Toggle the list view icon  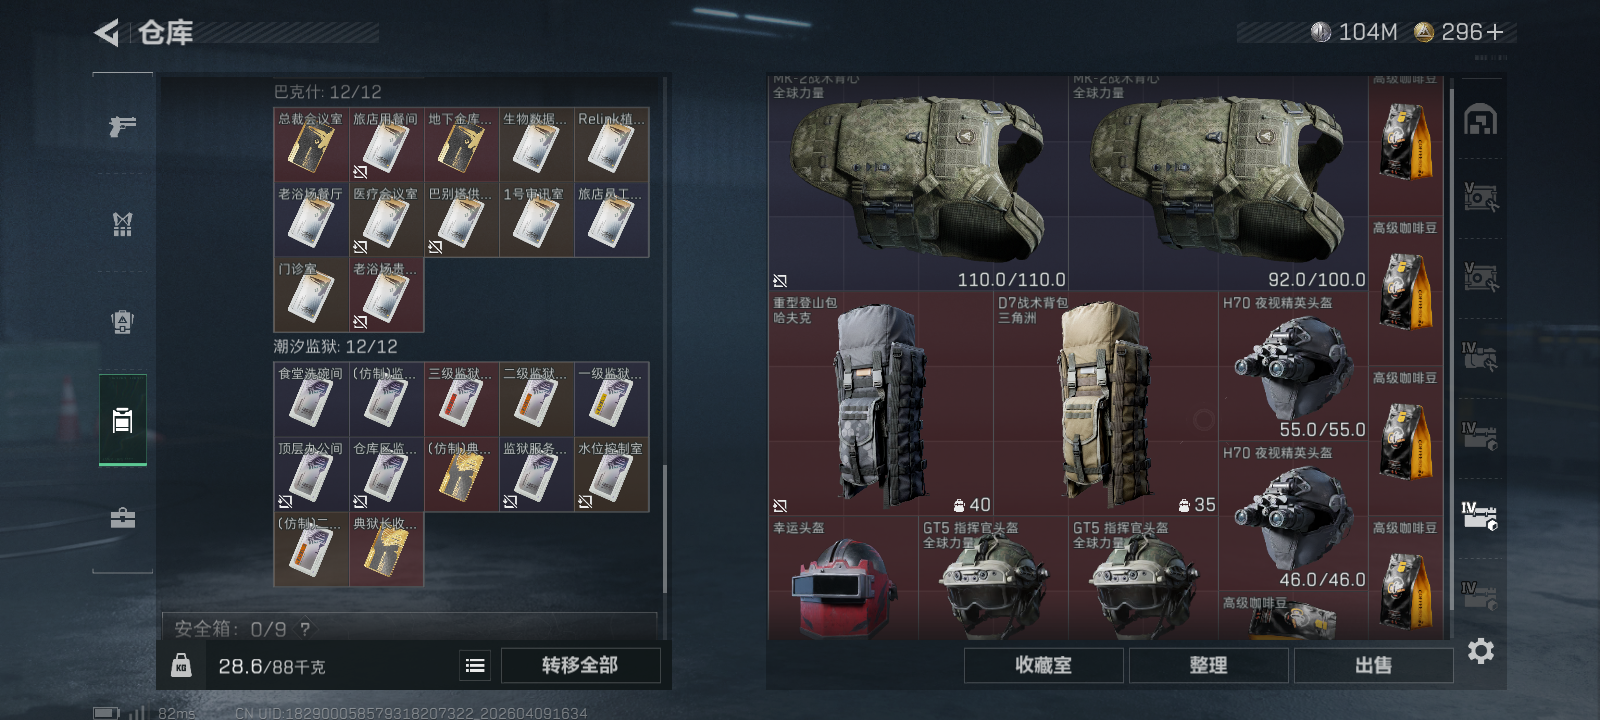[476, 665]
